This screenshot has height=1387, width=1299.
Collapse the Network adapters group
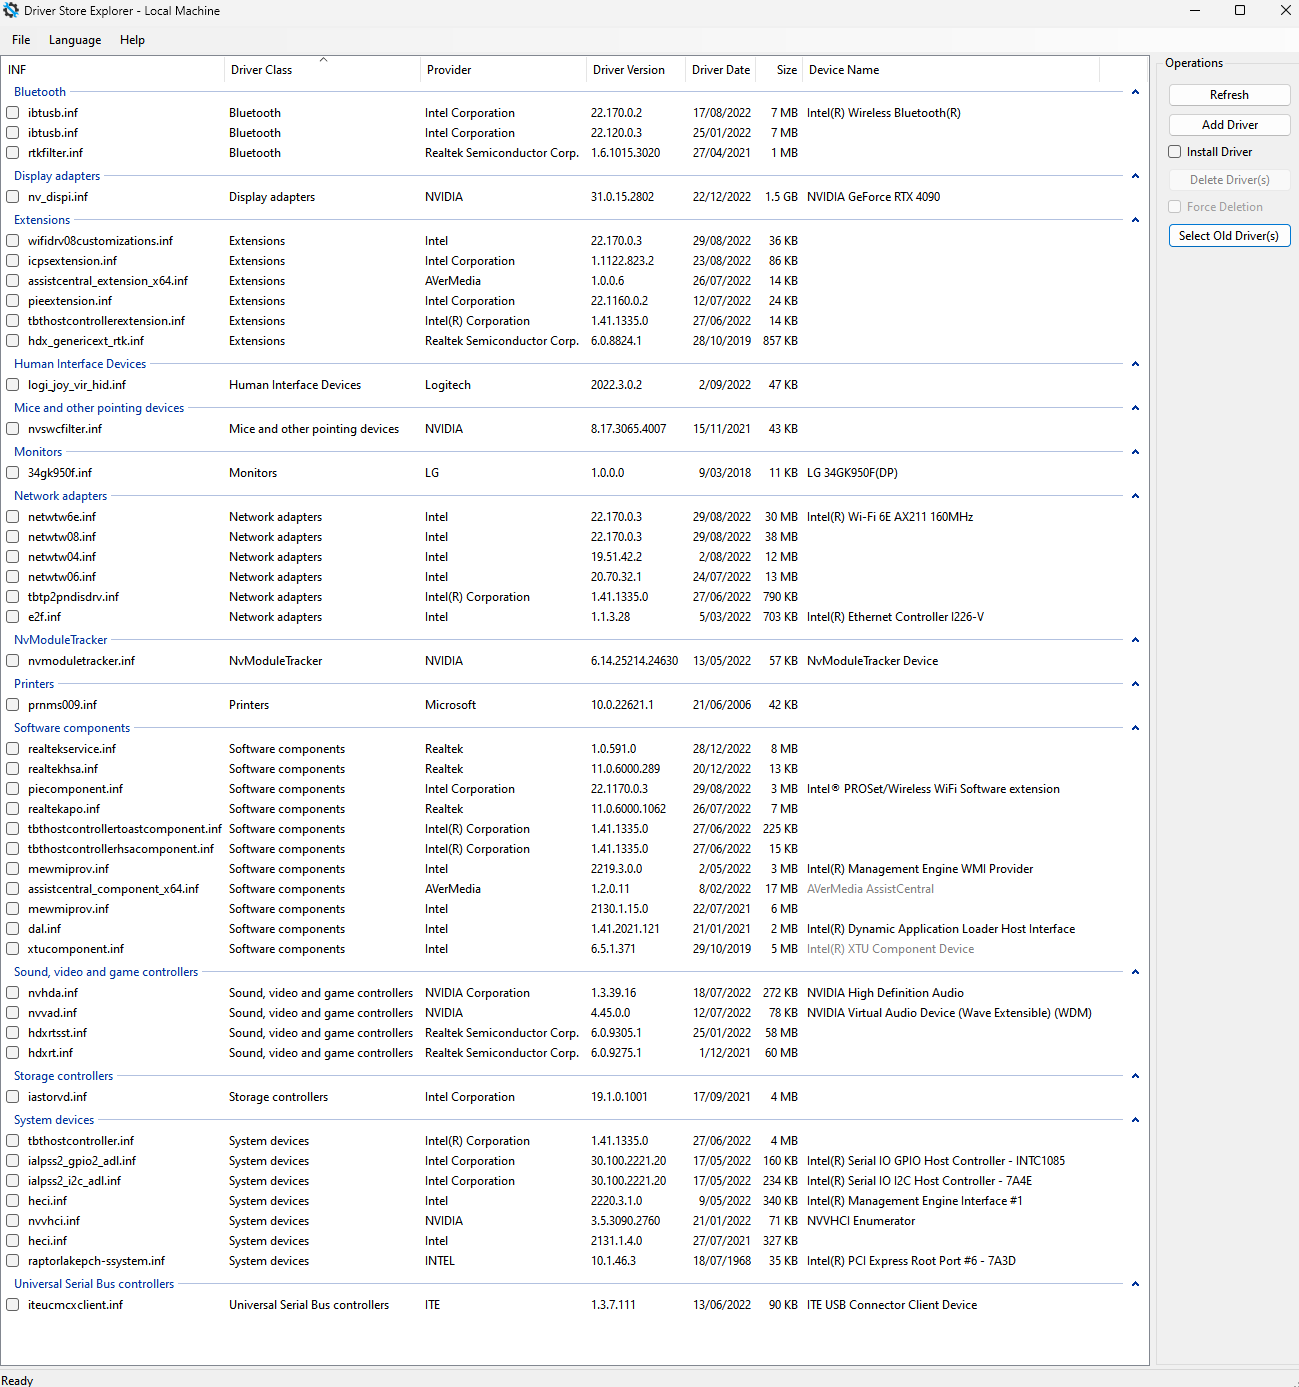[x=1135, y=495]
